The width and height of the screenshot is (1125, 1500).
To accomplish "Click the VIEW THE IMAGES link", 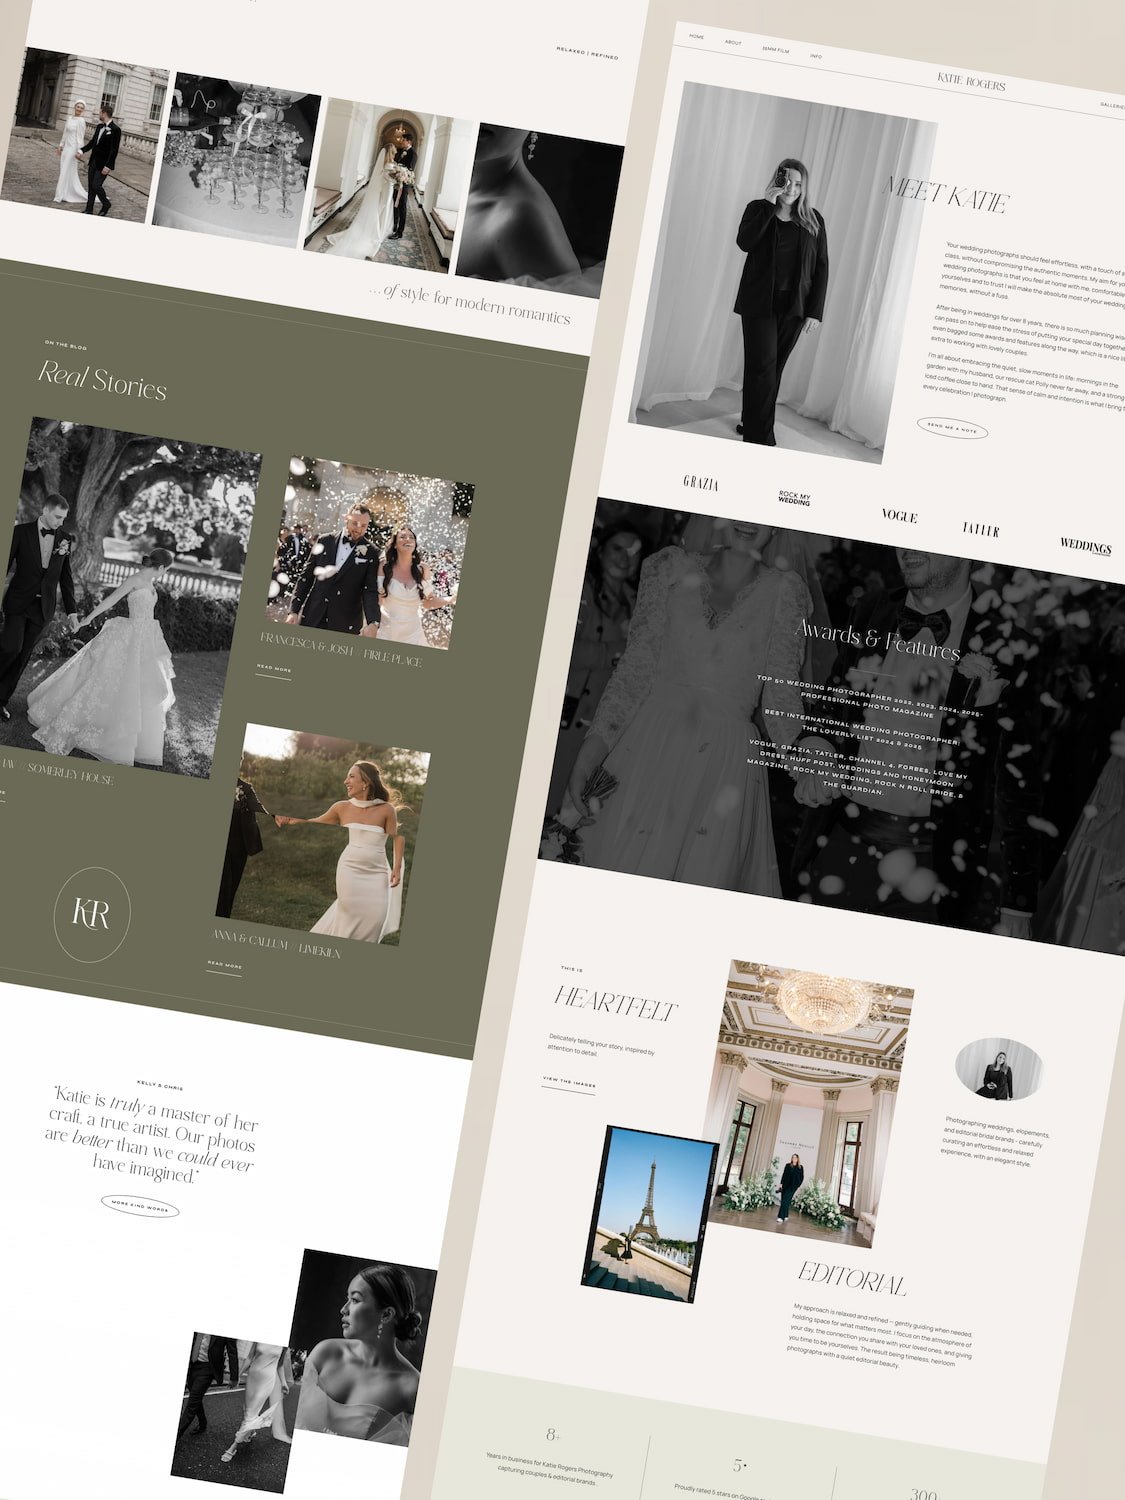I will point(569,1084).
